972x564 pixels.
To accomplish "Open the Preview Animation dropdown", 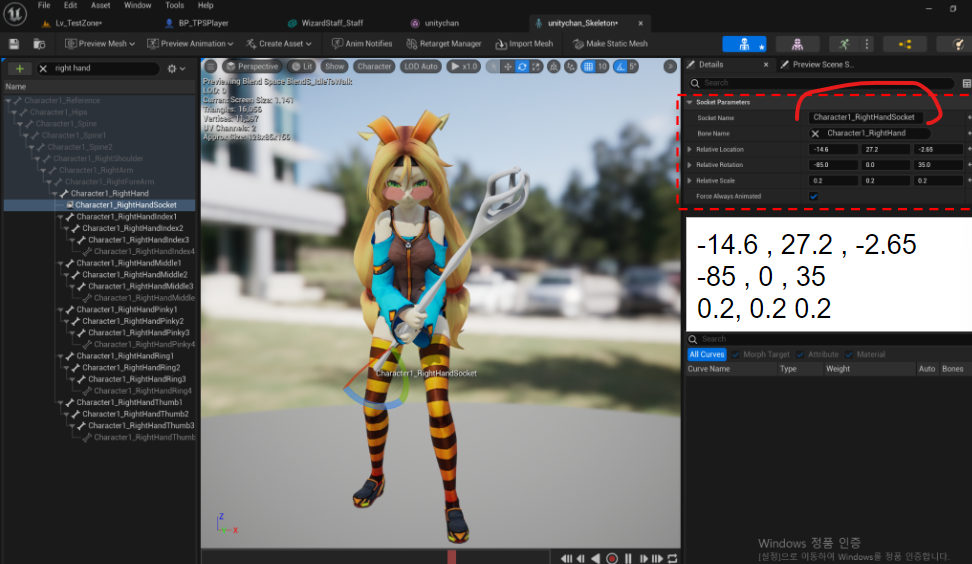I will 190,43.
